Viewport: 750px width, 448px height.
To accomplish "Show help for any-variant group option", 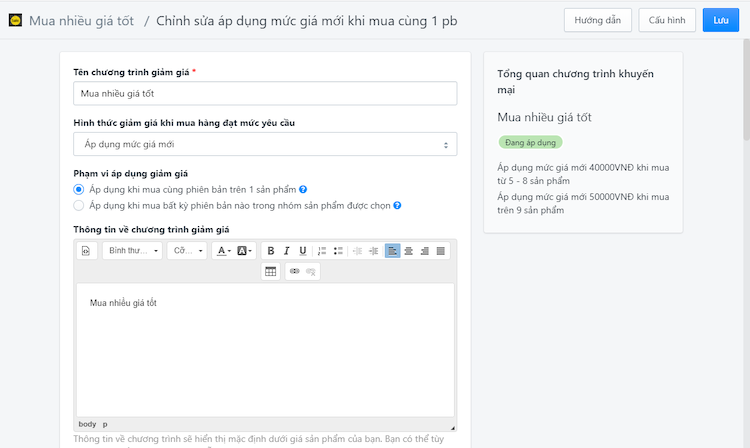I will point(397,206).
